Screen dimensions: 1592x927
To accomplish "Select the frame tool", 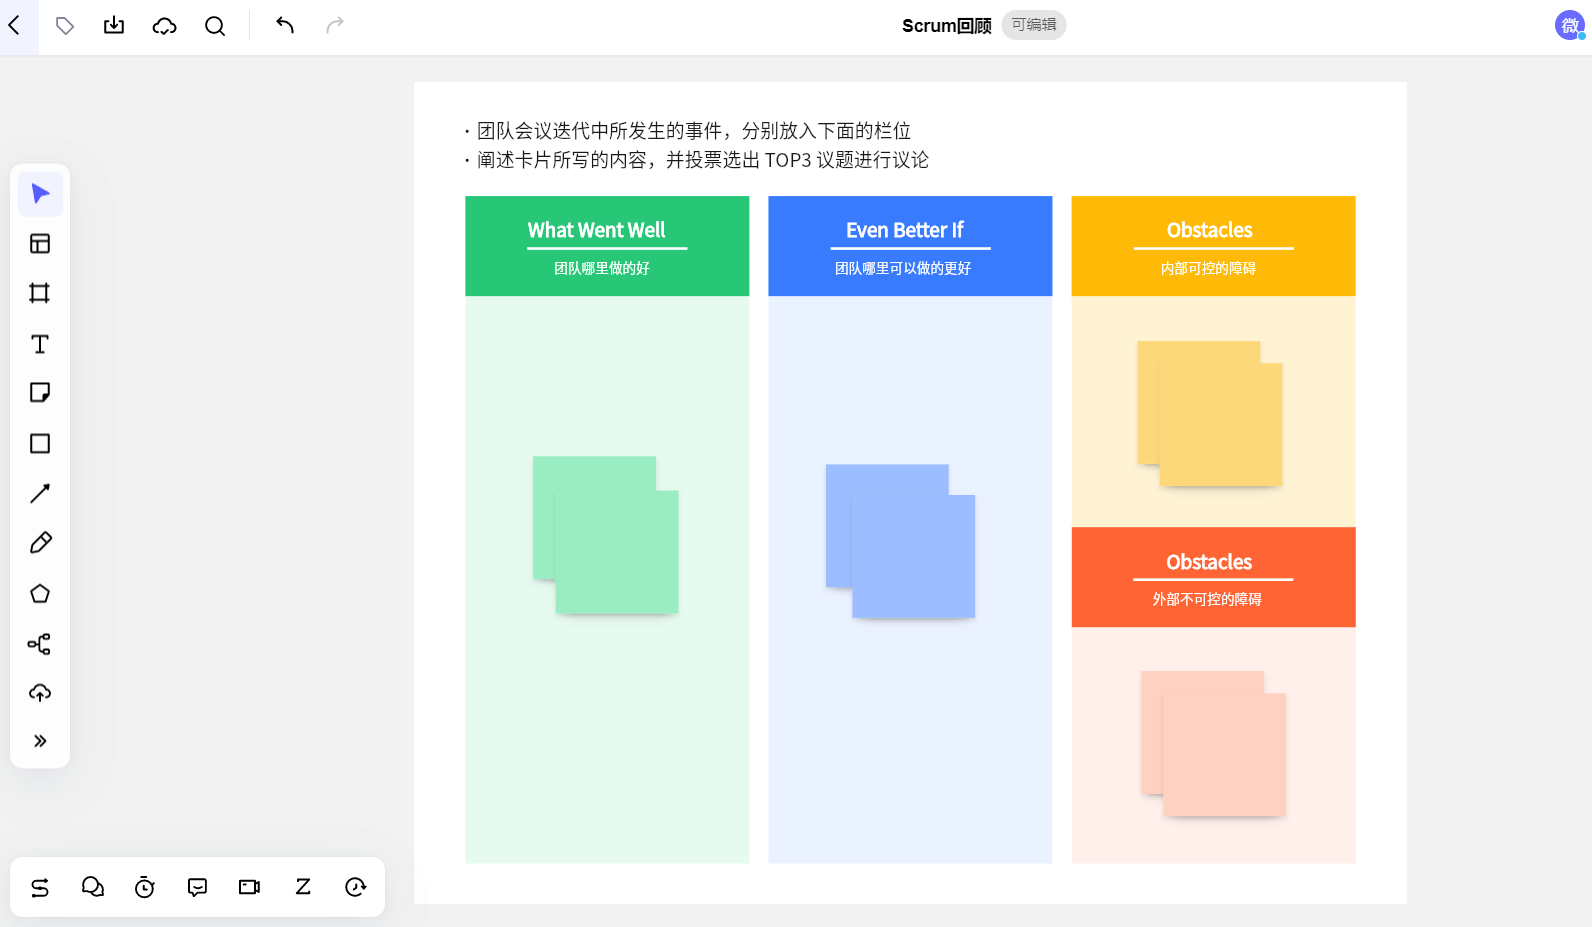I will [x=40, y=293].
